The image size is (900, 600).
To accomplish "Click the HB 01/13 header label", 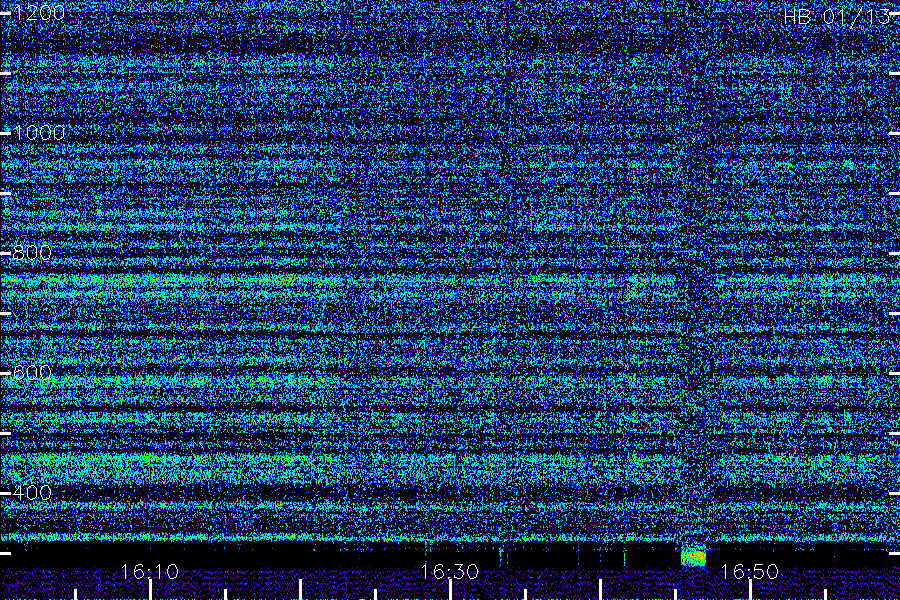I will [837, 17].
